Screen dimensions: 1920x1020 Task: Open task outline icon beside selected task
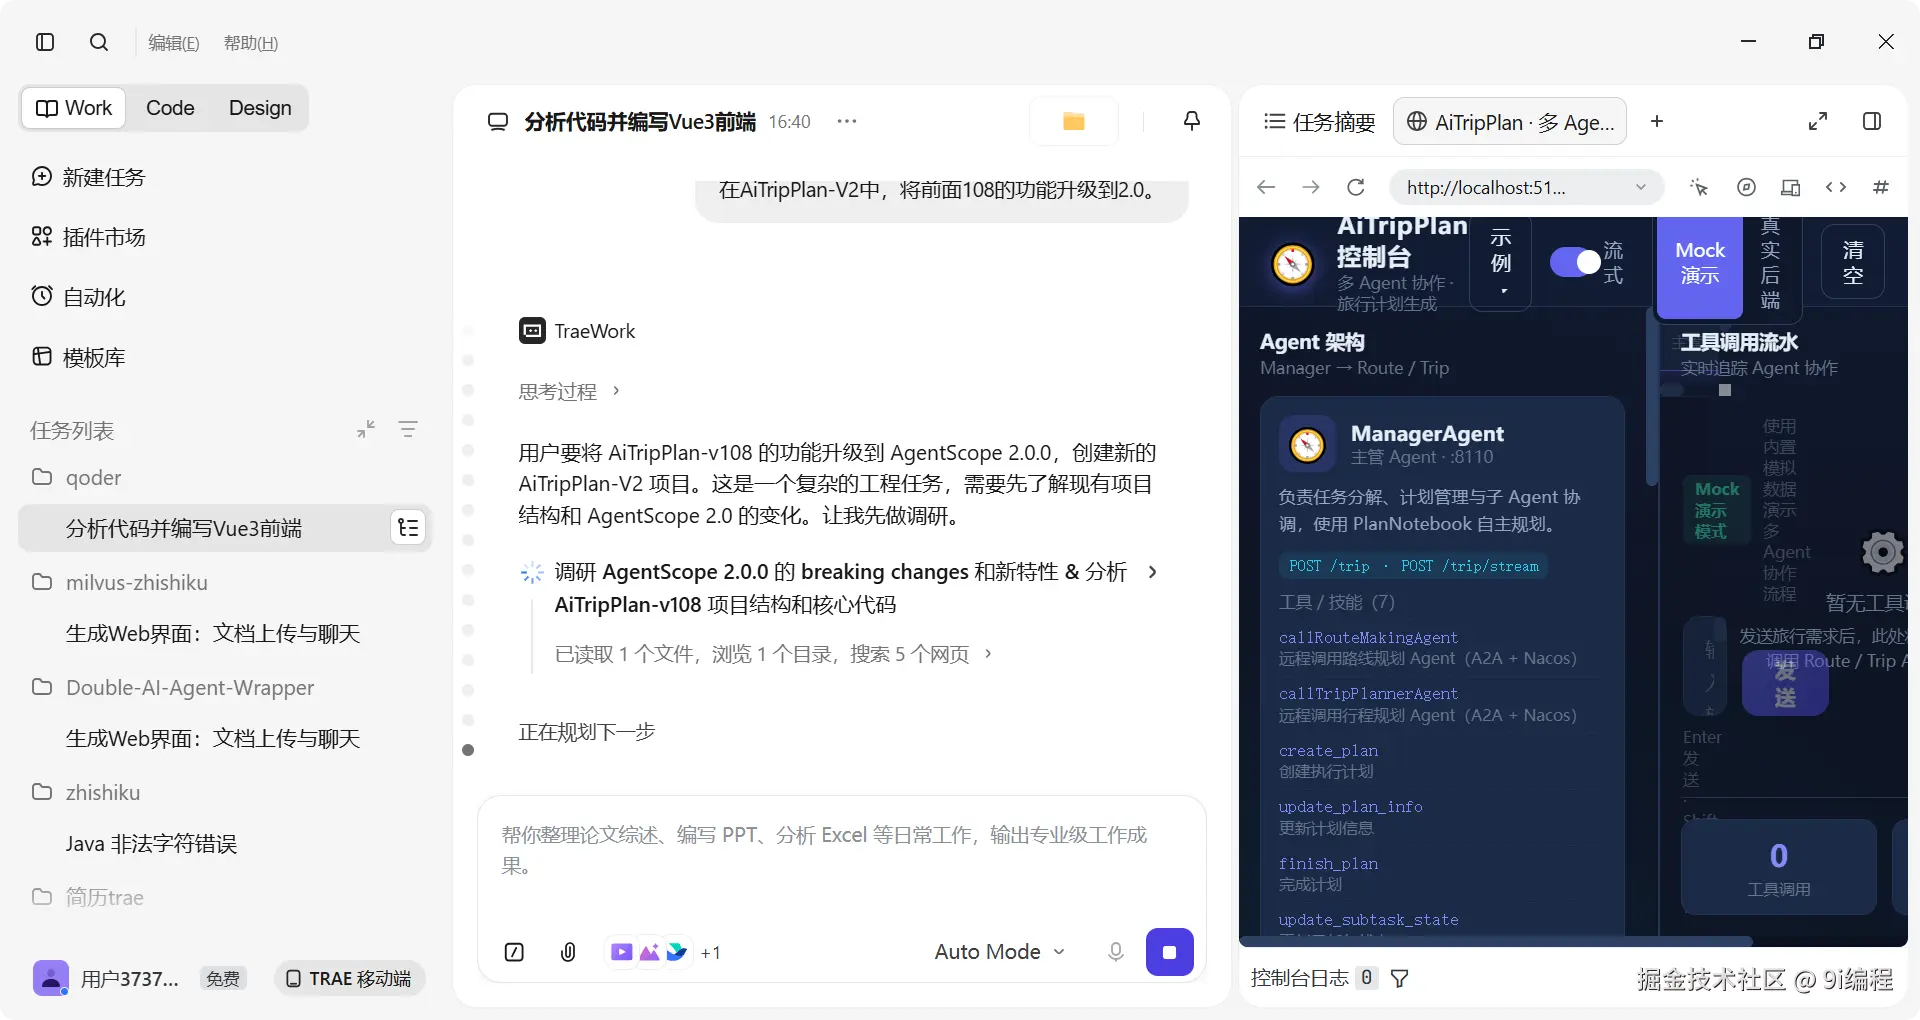[x=408, y=528]
